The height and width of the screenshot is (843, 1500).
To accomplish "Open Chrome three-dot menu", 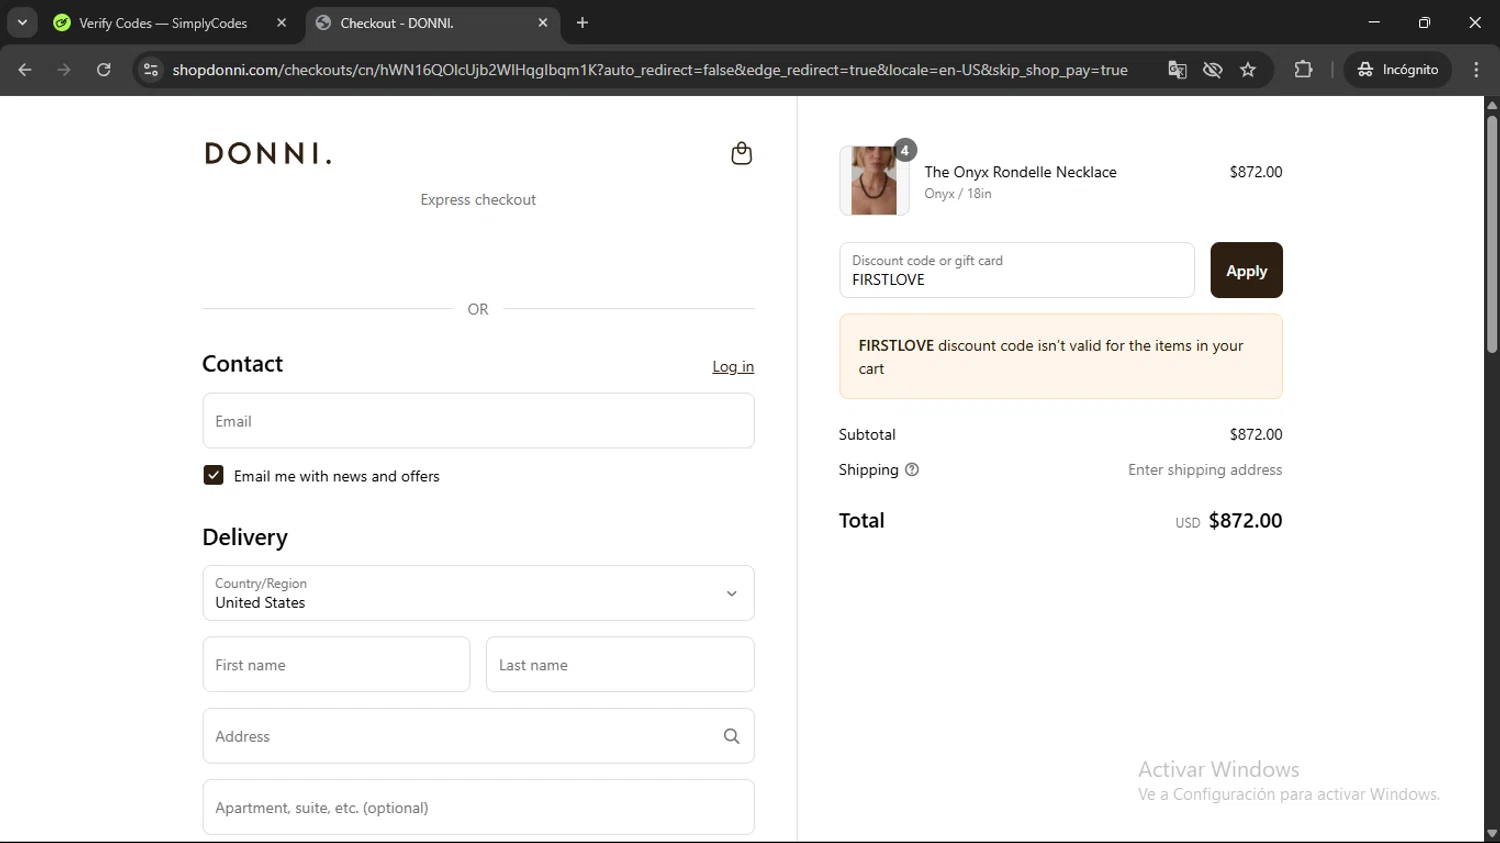I will click(x=1476, y=70).
